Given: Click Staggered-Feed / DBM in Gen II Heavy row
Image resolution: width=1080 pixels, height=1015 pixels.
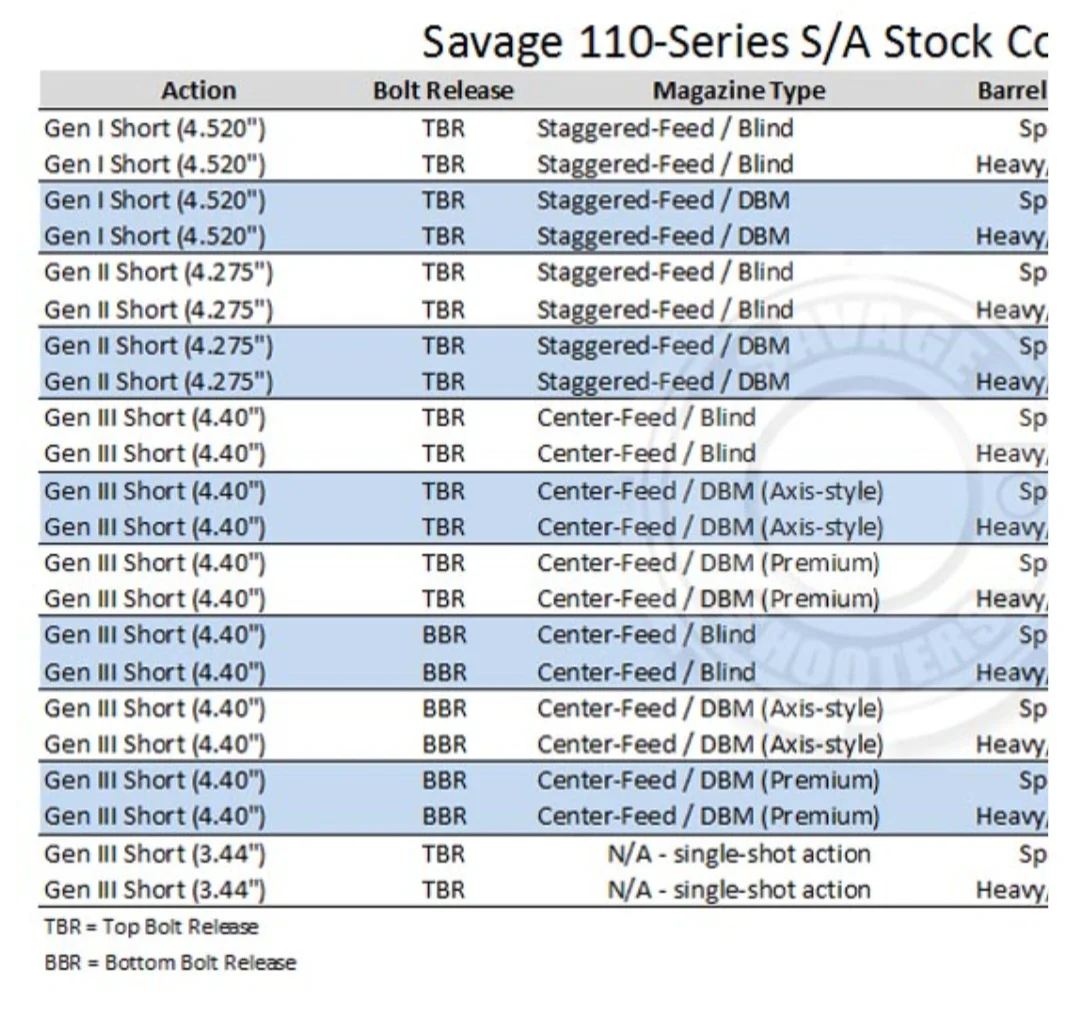Looking at the screenshot, I should 663,381.
